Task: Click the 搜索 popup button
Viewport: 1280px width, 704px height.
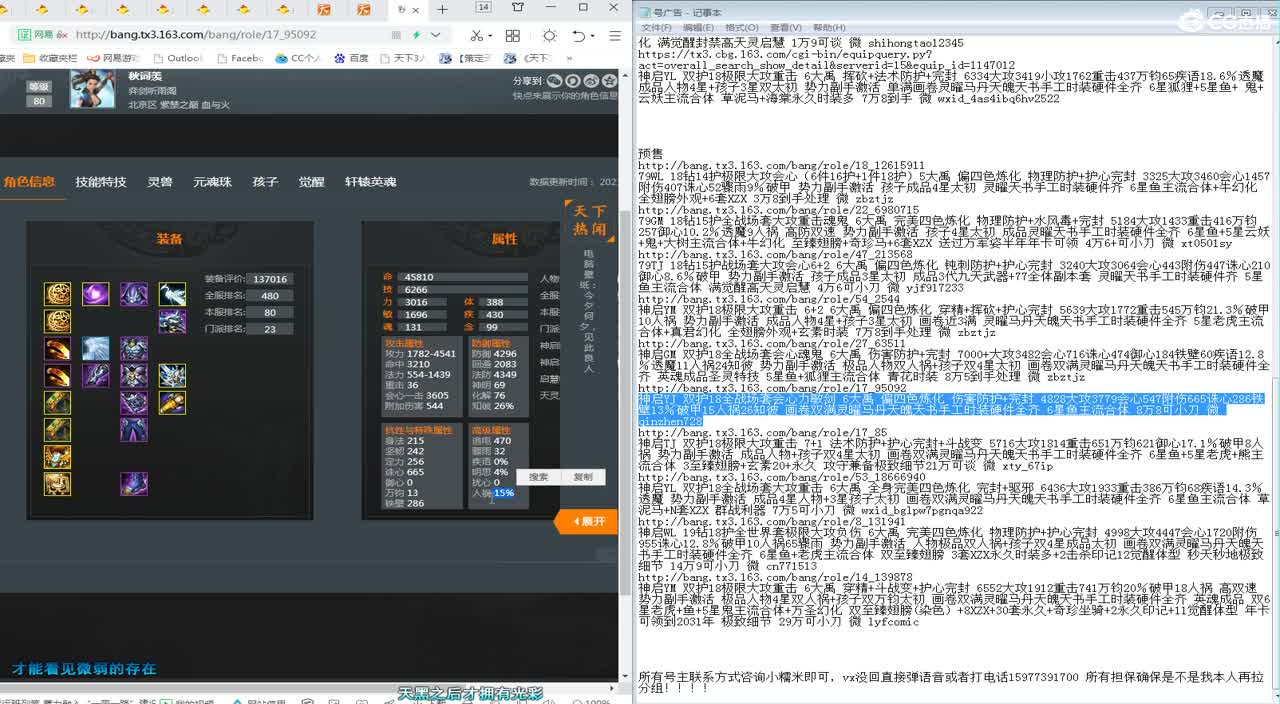Action: (x=539, y=477)
